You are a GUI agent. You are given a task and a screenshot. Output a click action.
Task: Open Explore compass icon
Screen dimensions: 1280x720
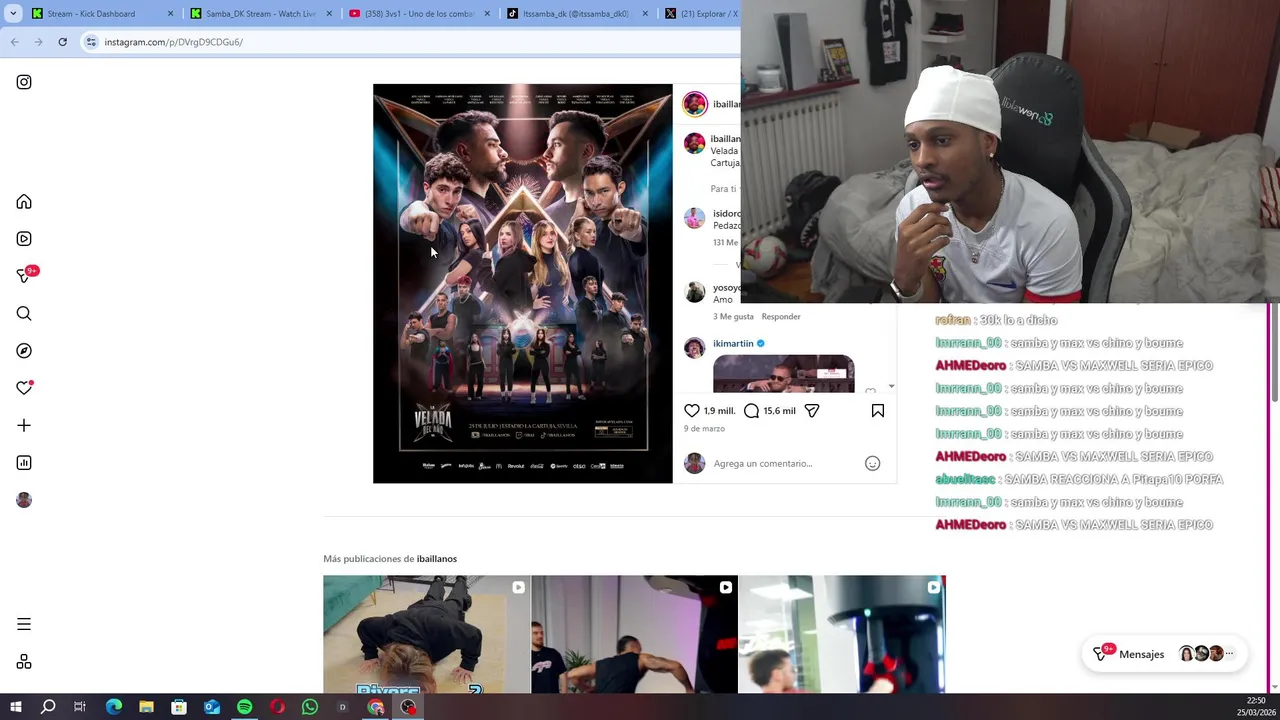(24, 351)
